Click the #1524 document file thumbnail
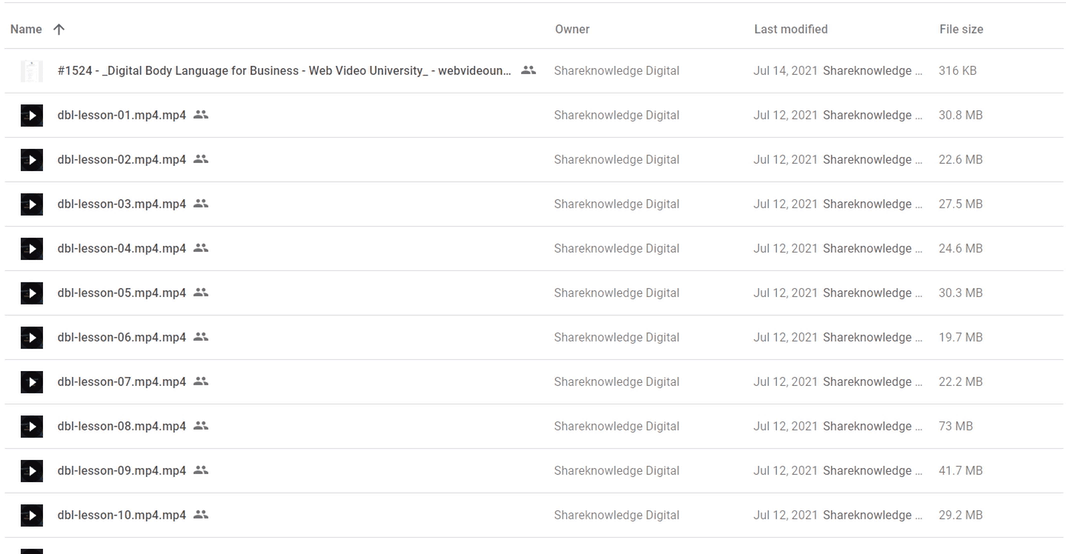 31,71
